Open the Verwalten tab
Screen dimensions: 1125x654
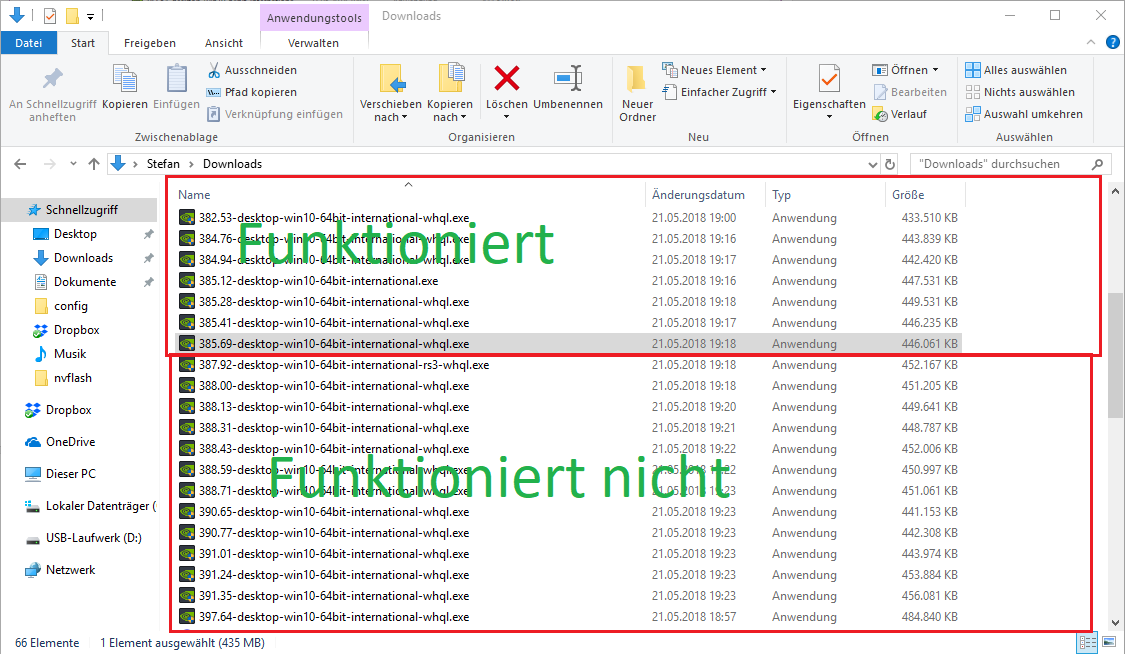point(313,43)
